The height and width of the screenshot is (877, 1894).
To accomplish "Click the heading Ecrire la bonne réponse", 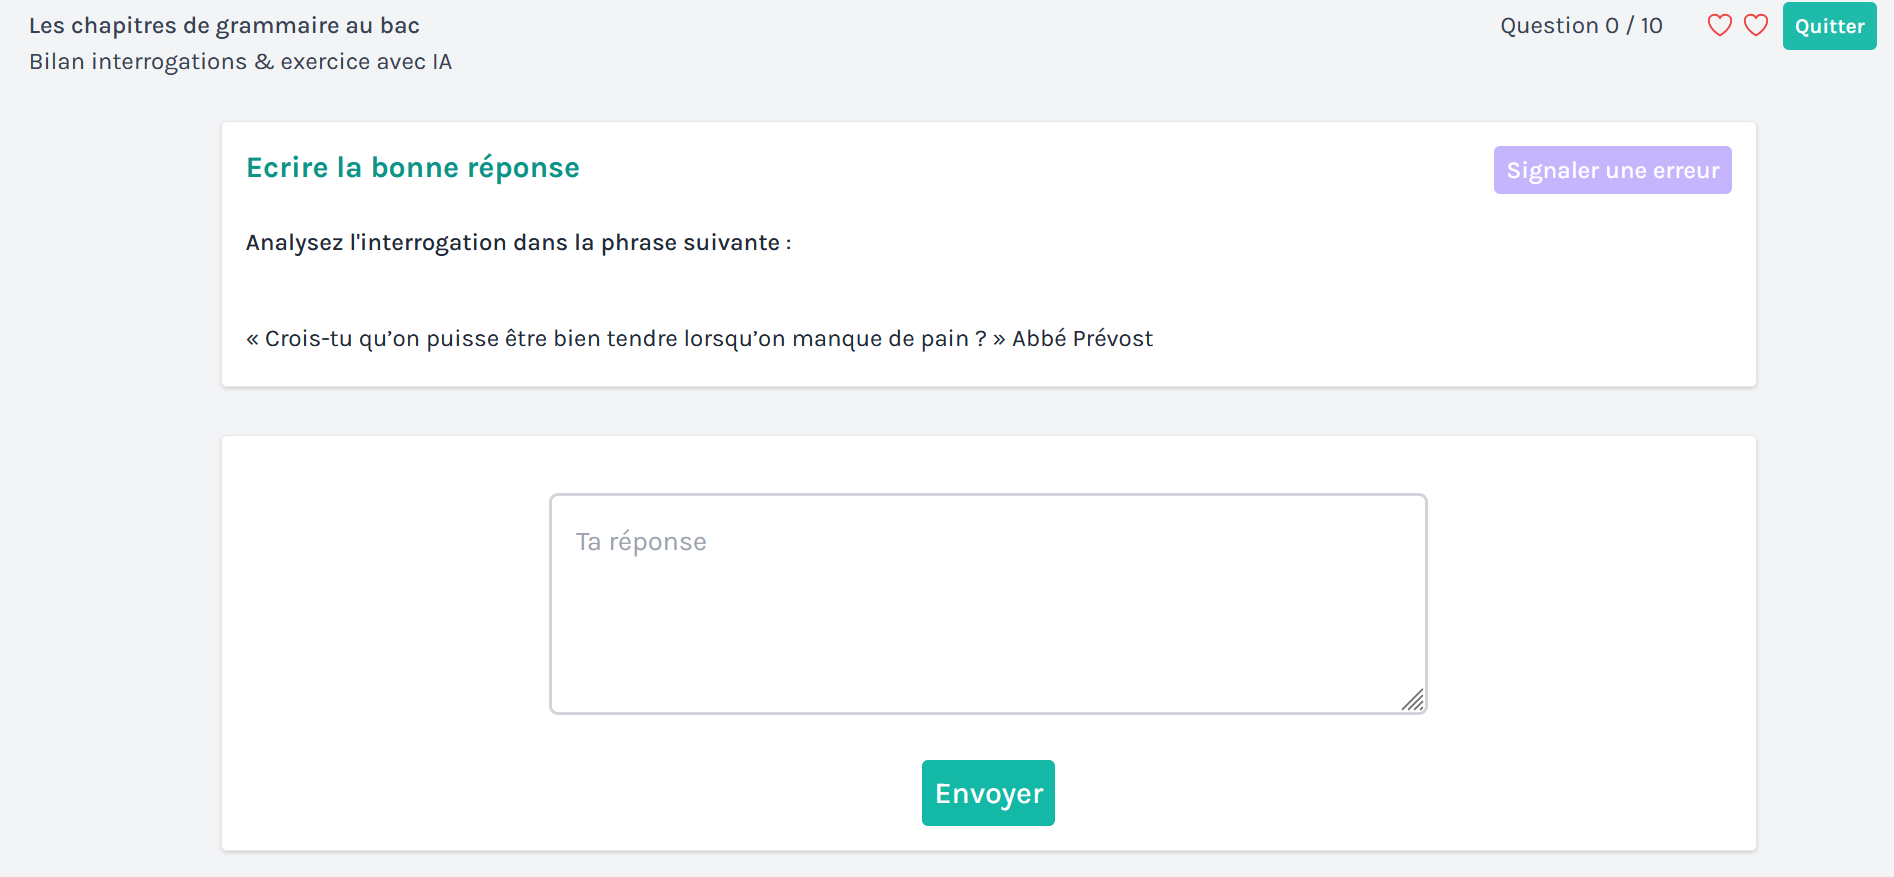I will 413,167.
